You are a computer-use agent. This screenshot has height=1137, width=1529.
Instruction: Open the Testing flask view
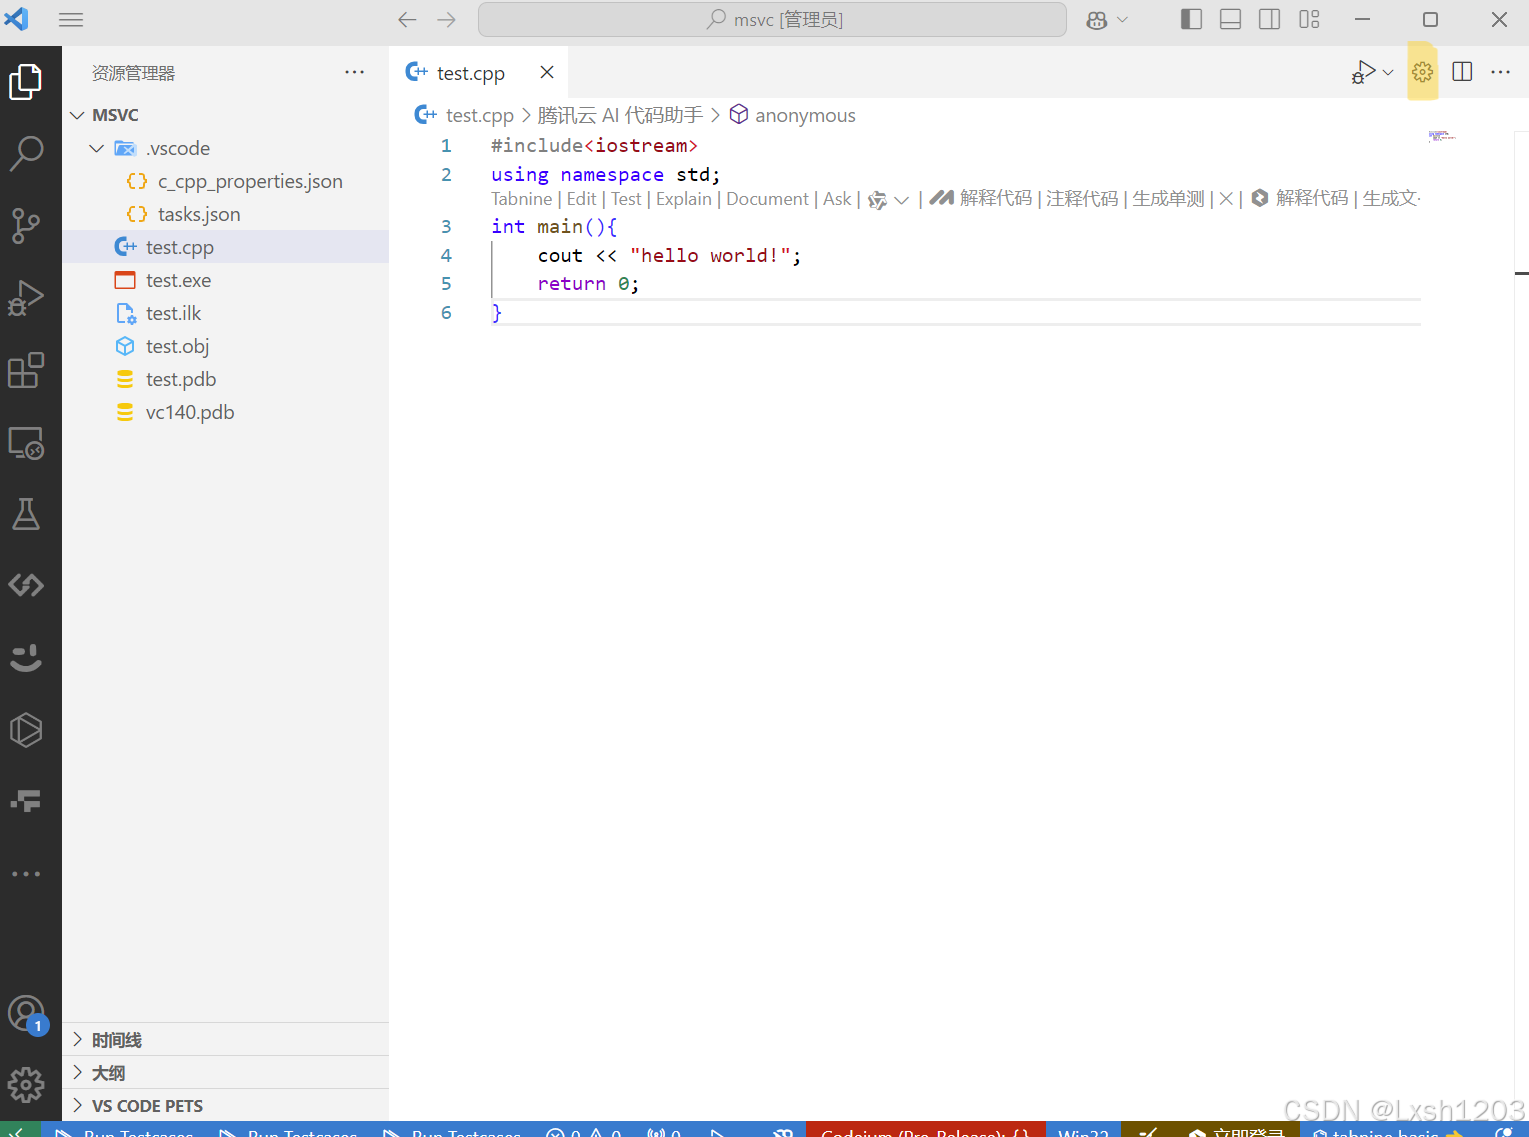pyautogui.click(x=25, y=514)
